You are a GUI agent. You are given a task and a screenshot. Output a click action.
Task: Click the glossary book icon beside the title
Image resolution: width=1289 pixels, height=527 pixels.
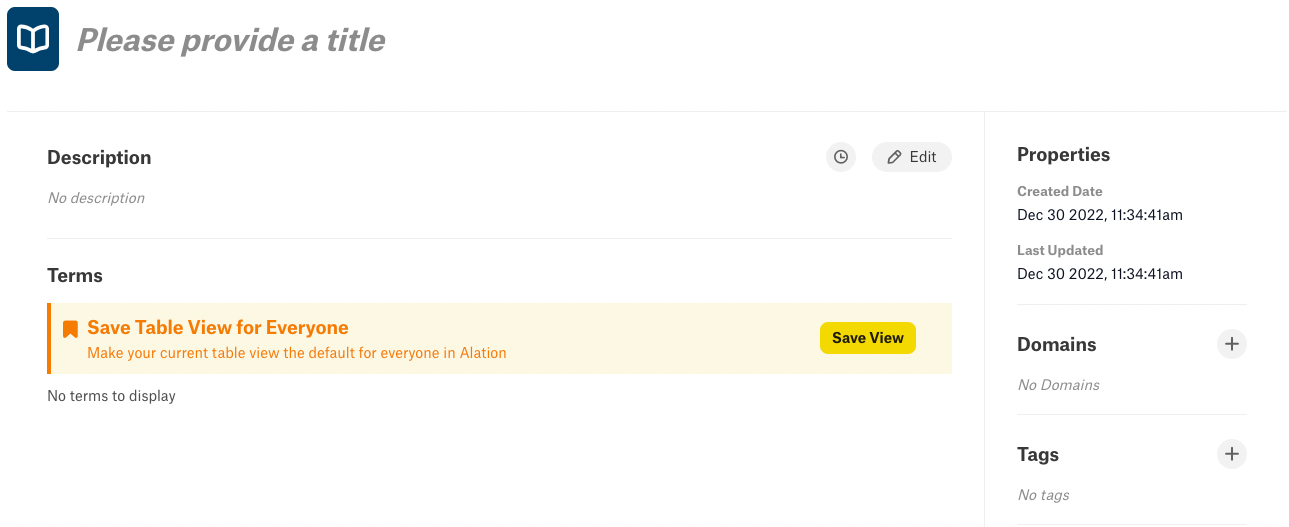click(x=33, y=39)
